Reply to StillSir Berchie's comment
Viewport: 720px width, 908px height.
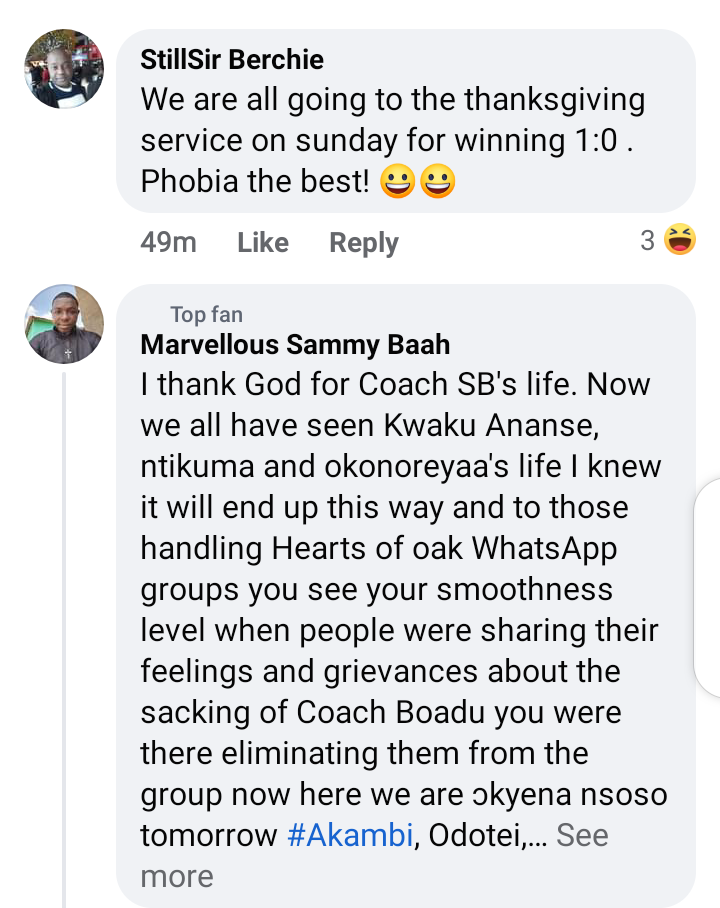point(364,243)
